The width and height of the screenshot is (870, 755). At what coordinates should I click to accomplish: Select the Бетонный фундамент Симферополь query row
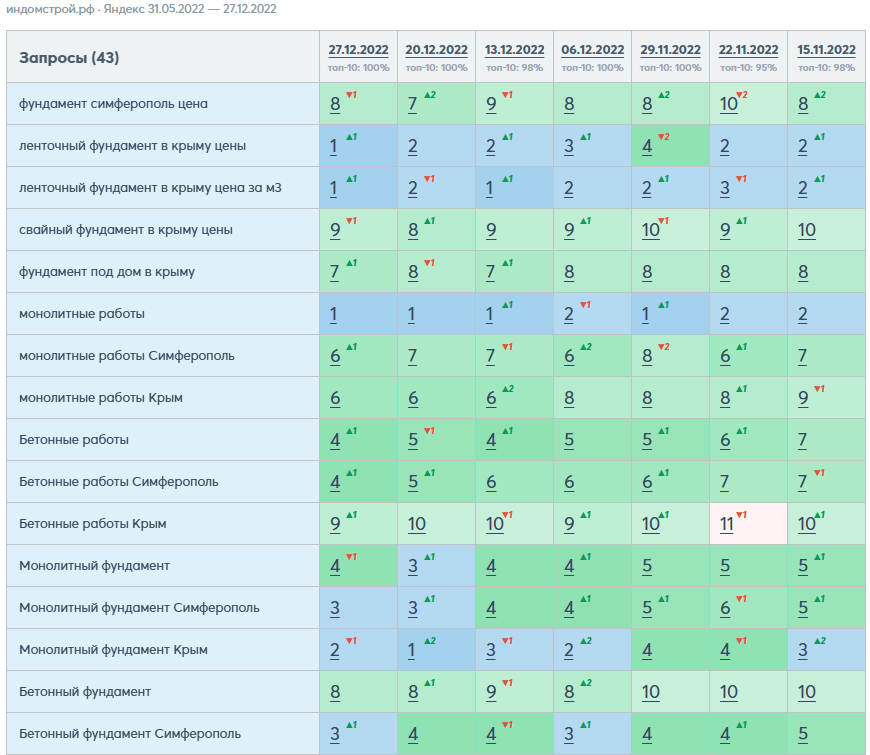click(130, 733)
